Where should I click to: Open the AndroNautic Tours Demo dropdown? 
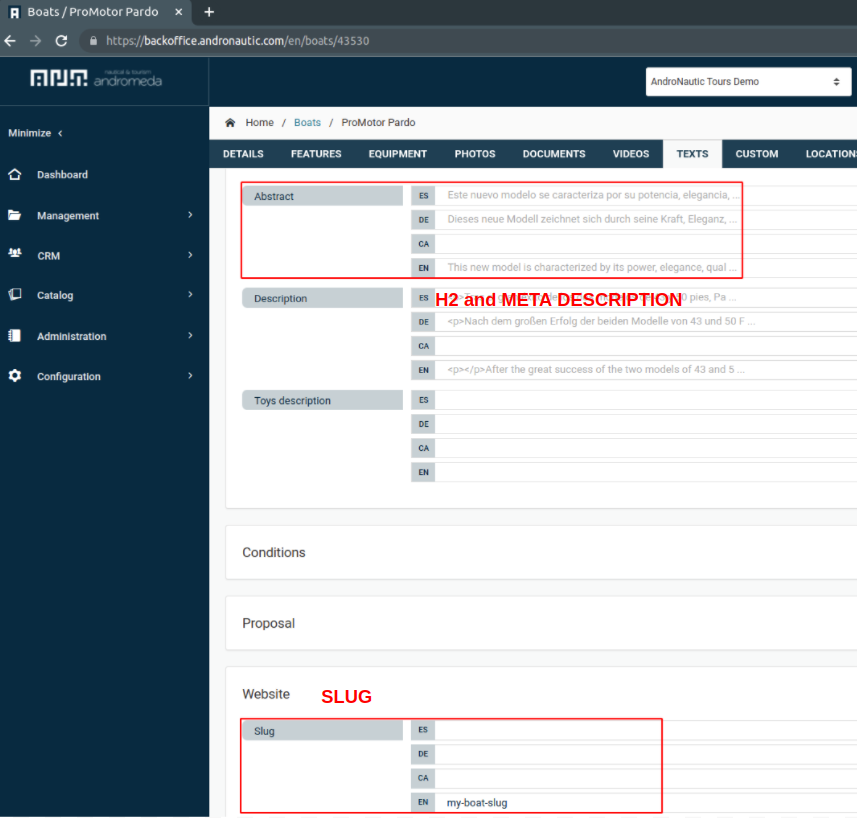748,81
